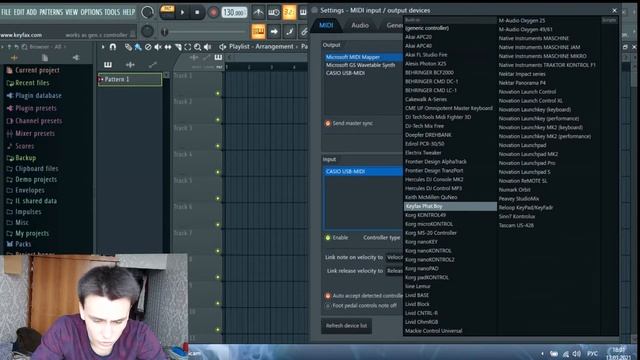Toggle Track 4 mute dot
This screenshot has width=640, height=360.
pyautogui.click(x=218, y=172)
